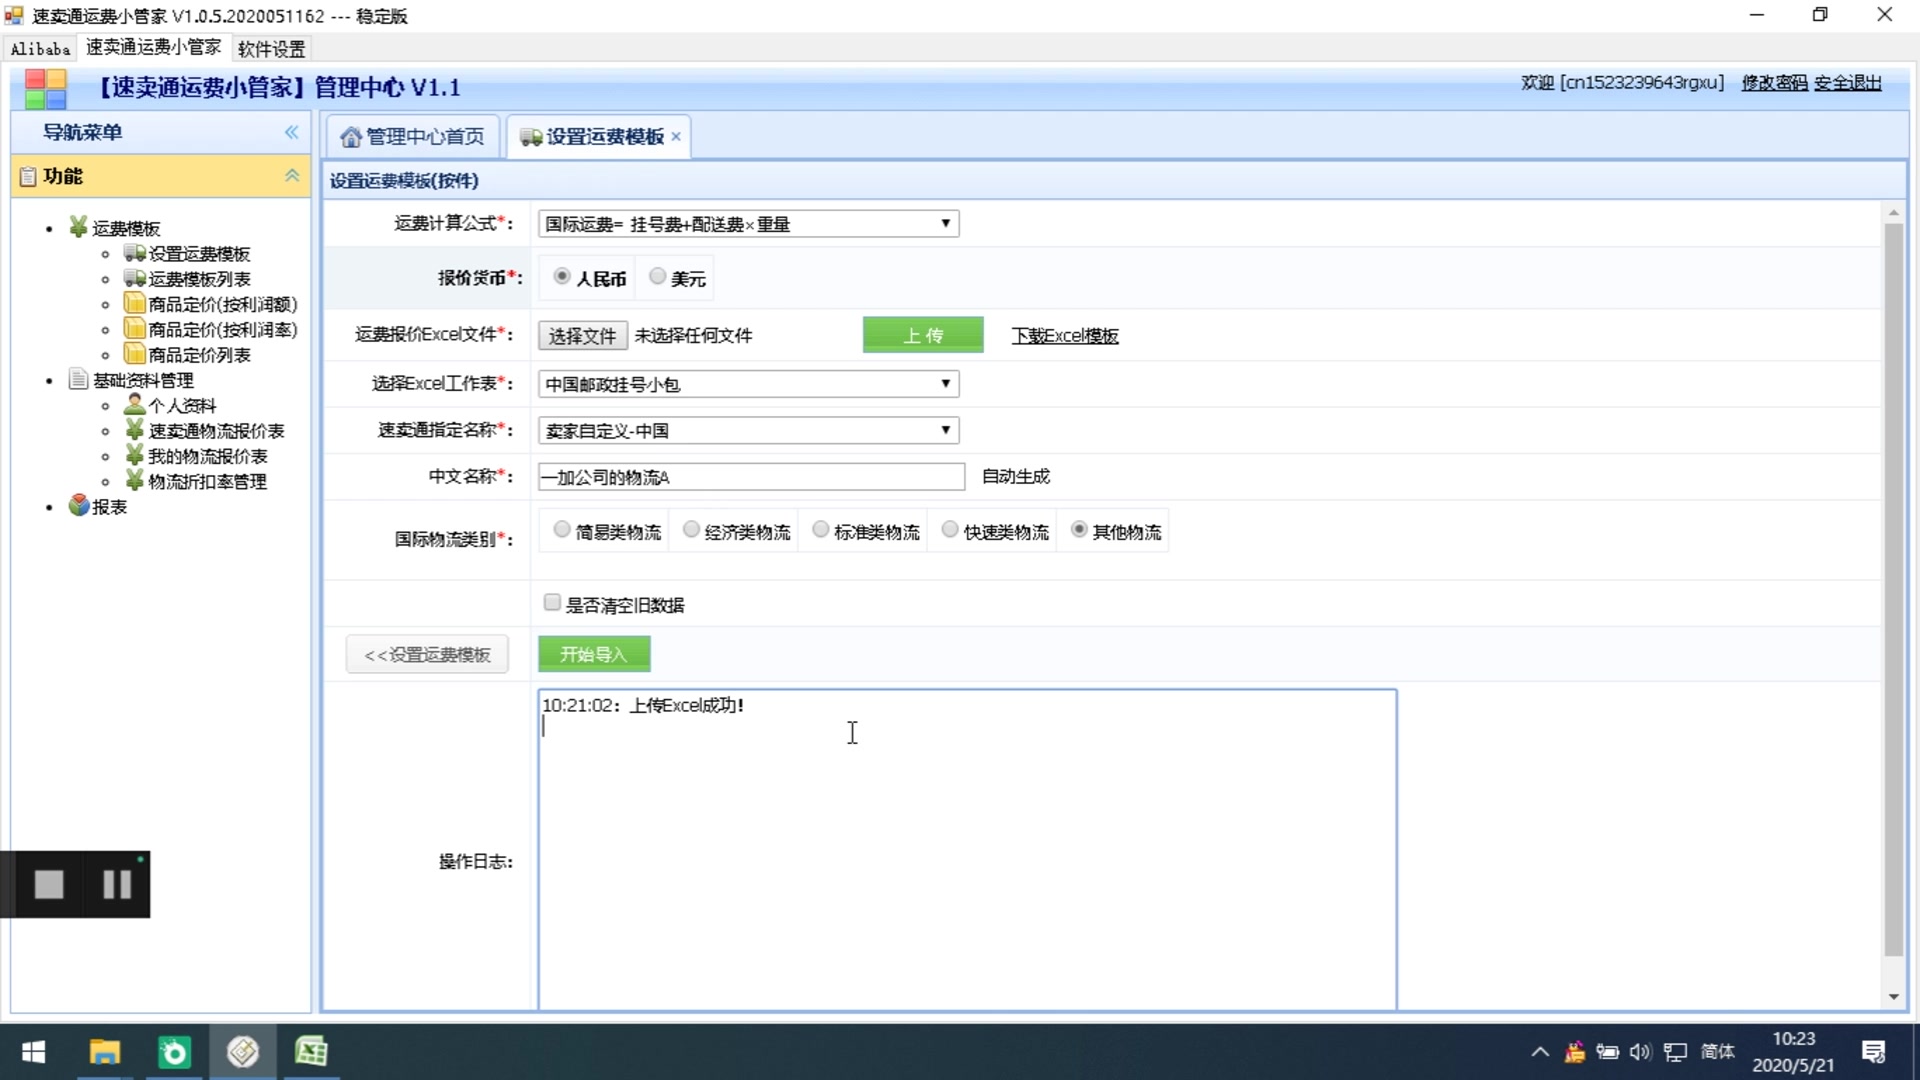Collapse the 功能 accordion section
Viewport: 1920px width, 1080px height.
click(291, 176)
